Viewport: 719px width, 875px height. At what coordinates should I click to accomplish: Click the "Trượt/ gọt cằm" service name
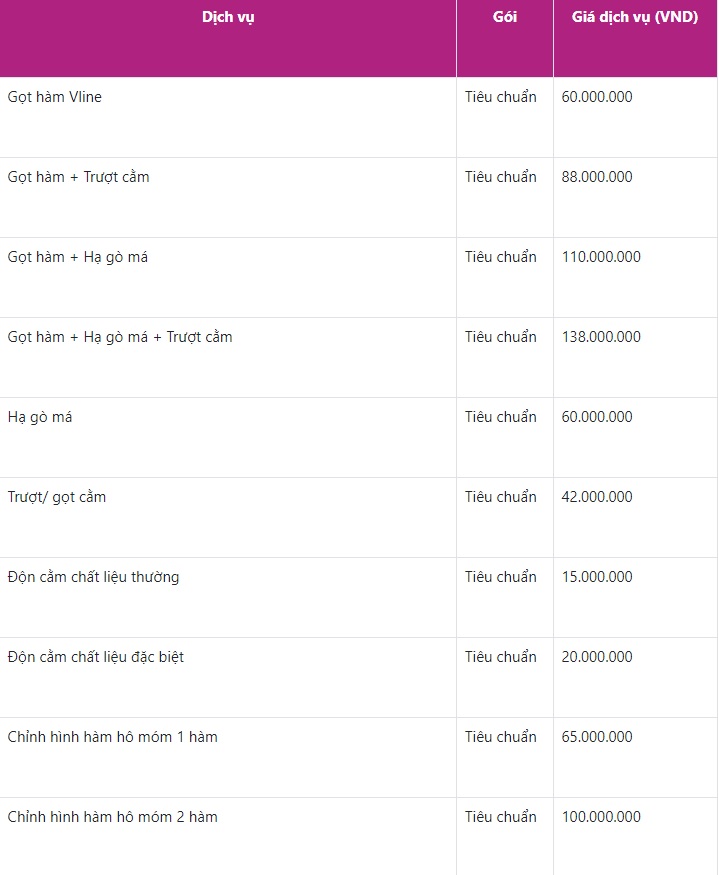57,497
